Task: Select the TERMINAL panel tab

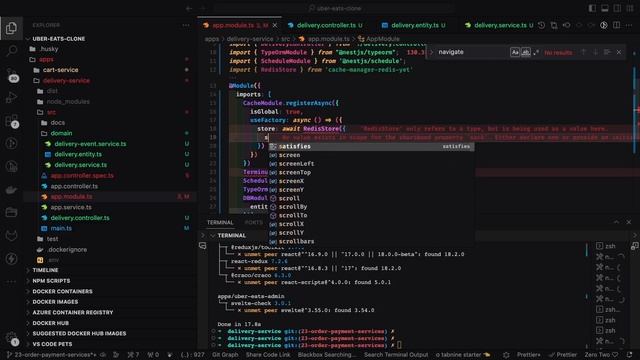Action: pos(220,222)
